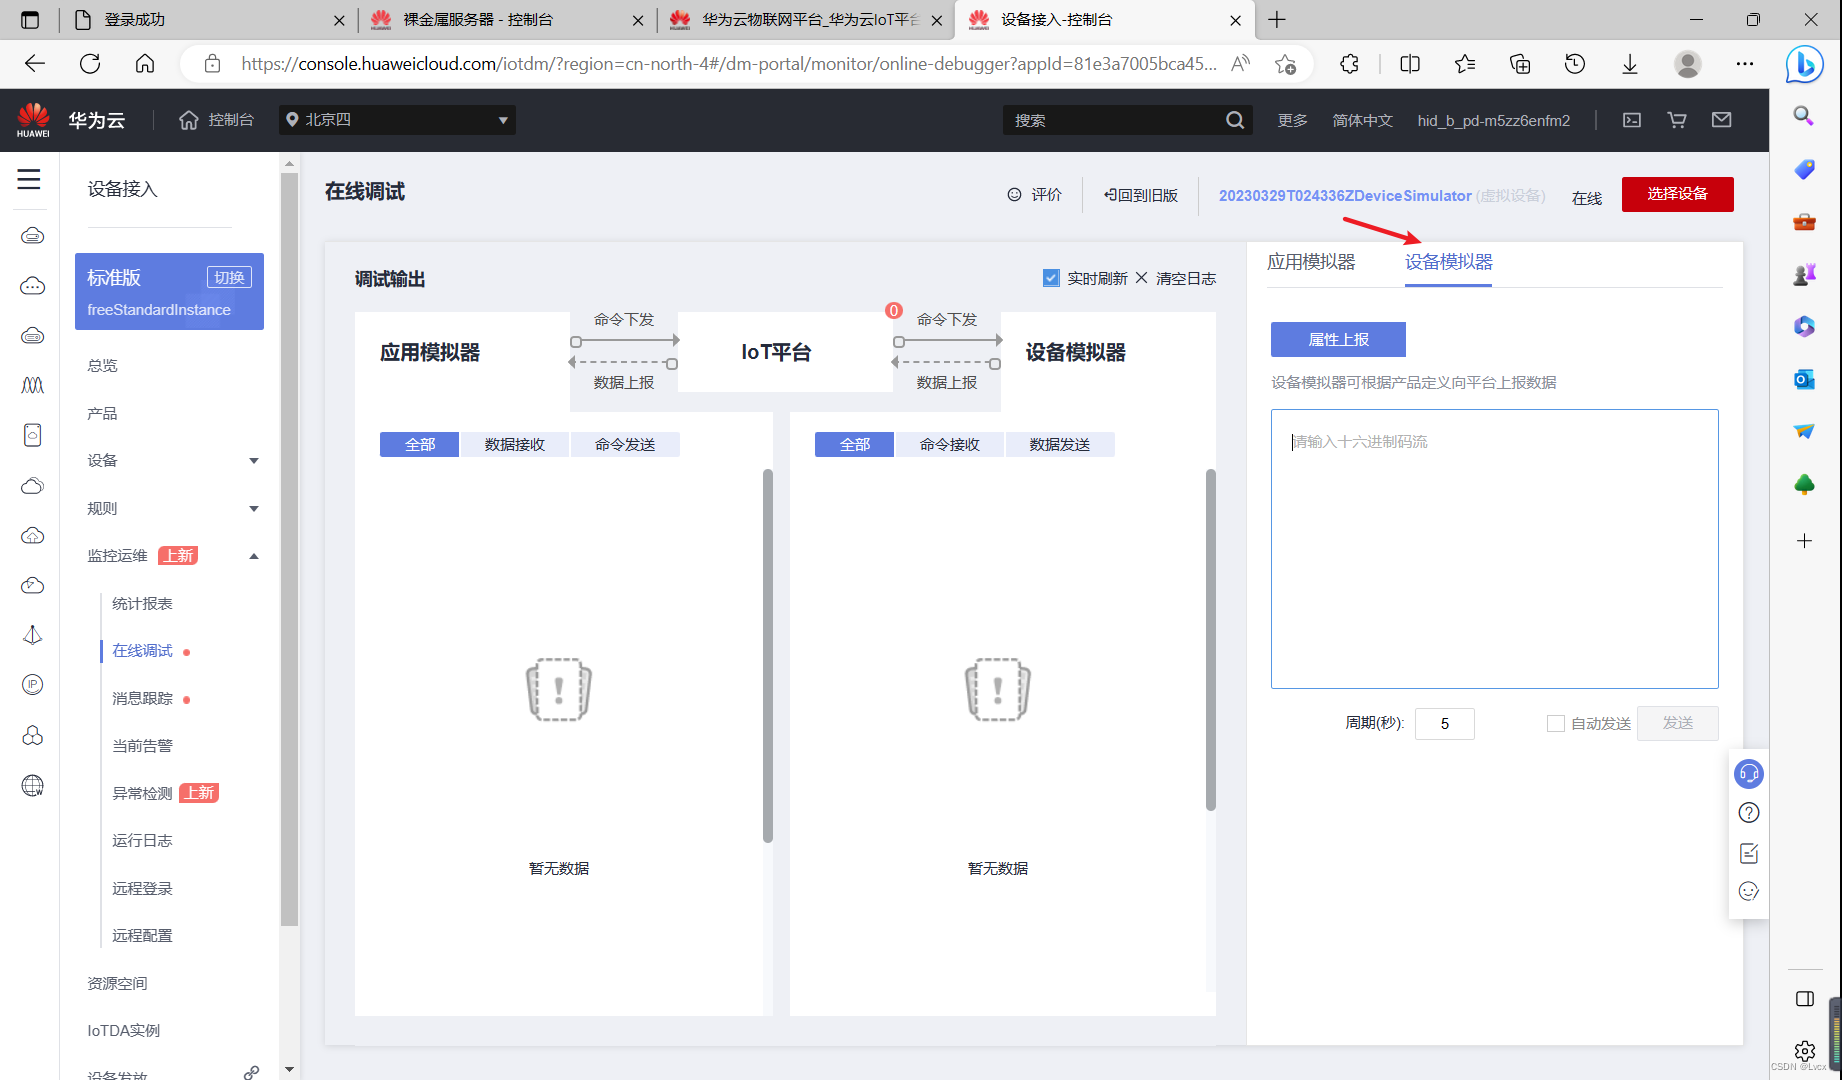Click the link icon beside 设备发放
This screenshot has width=1842, height=1080.
252,1072
